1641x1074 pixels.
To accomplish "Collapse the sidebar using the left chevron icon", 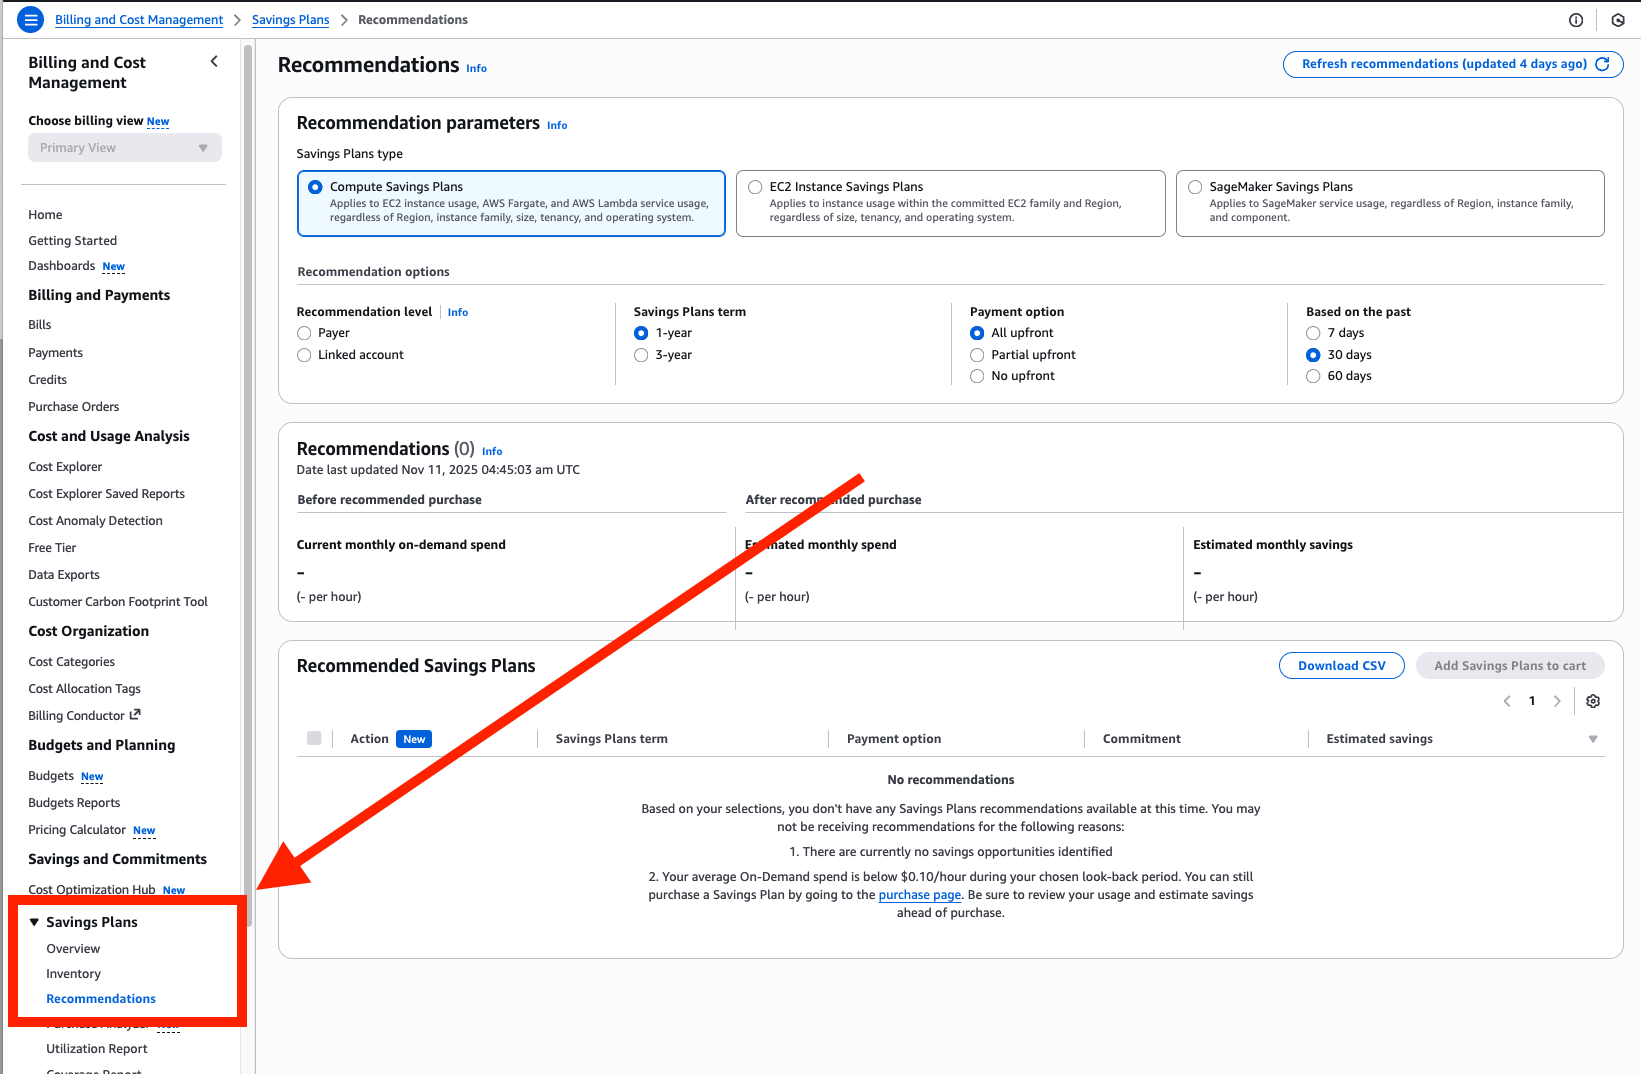I will 213,61.
